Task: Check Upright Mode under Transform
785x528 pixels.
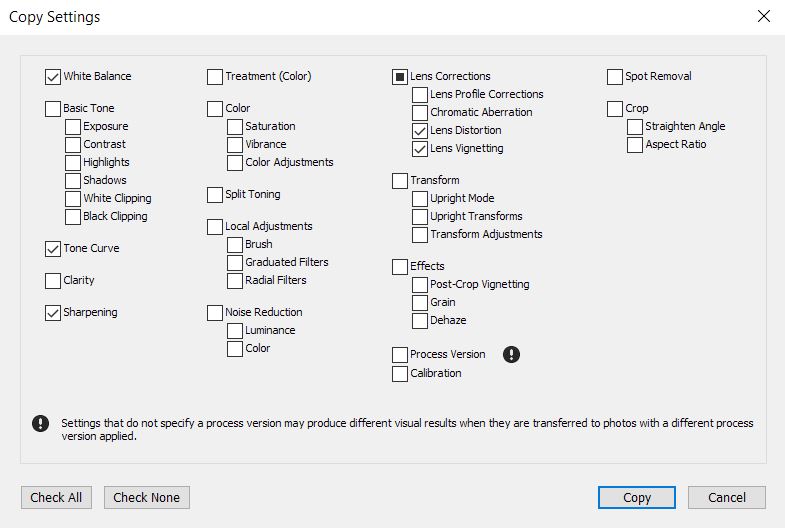Action: 420,199
